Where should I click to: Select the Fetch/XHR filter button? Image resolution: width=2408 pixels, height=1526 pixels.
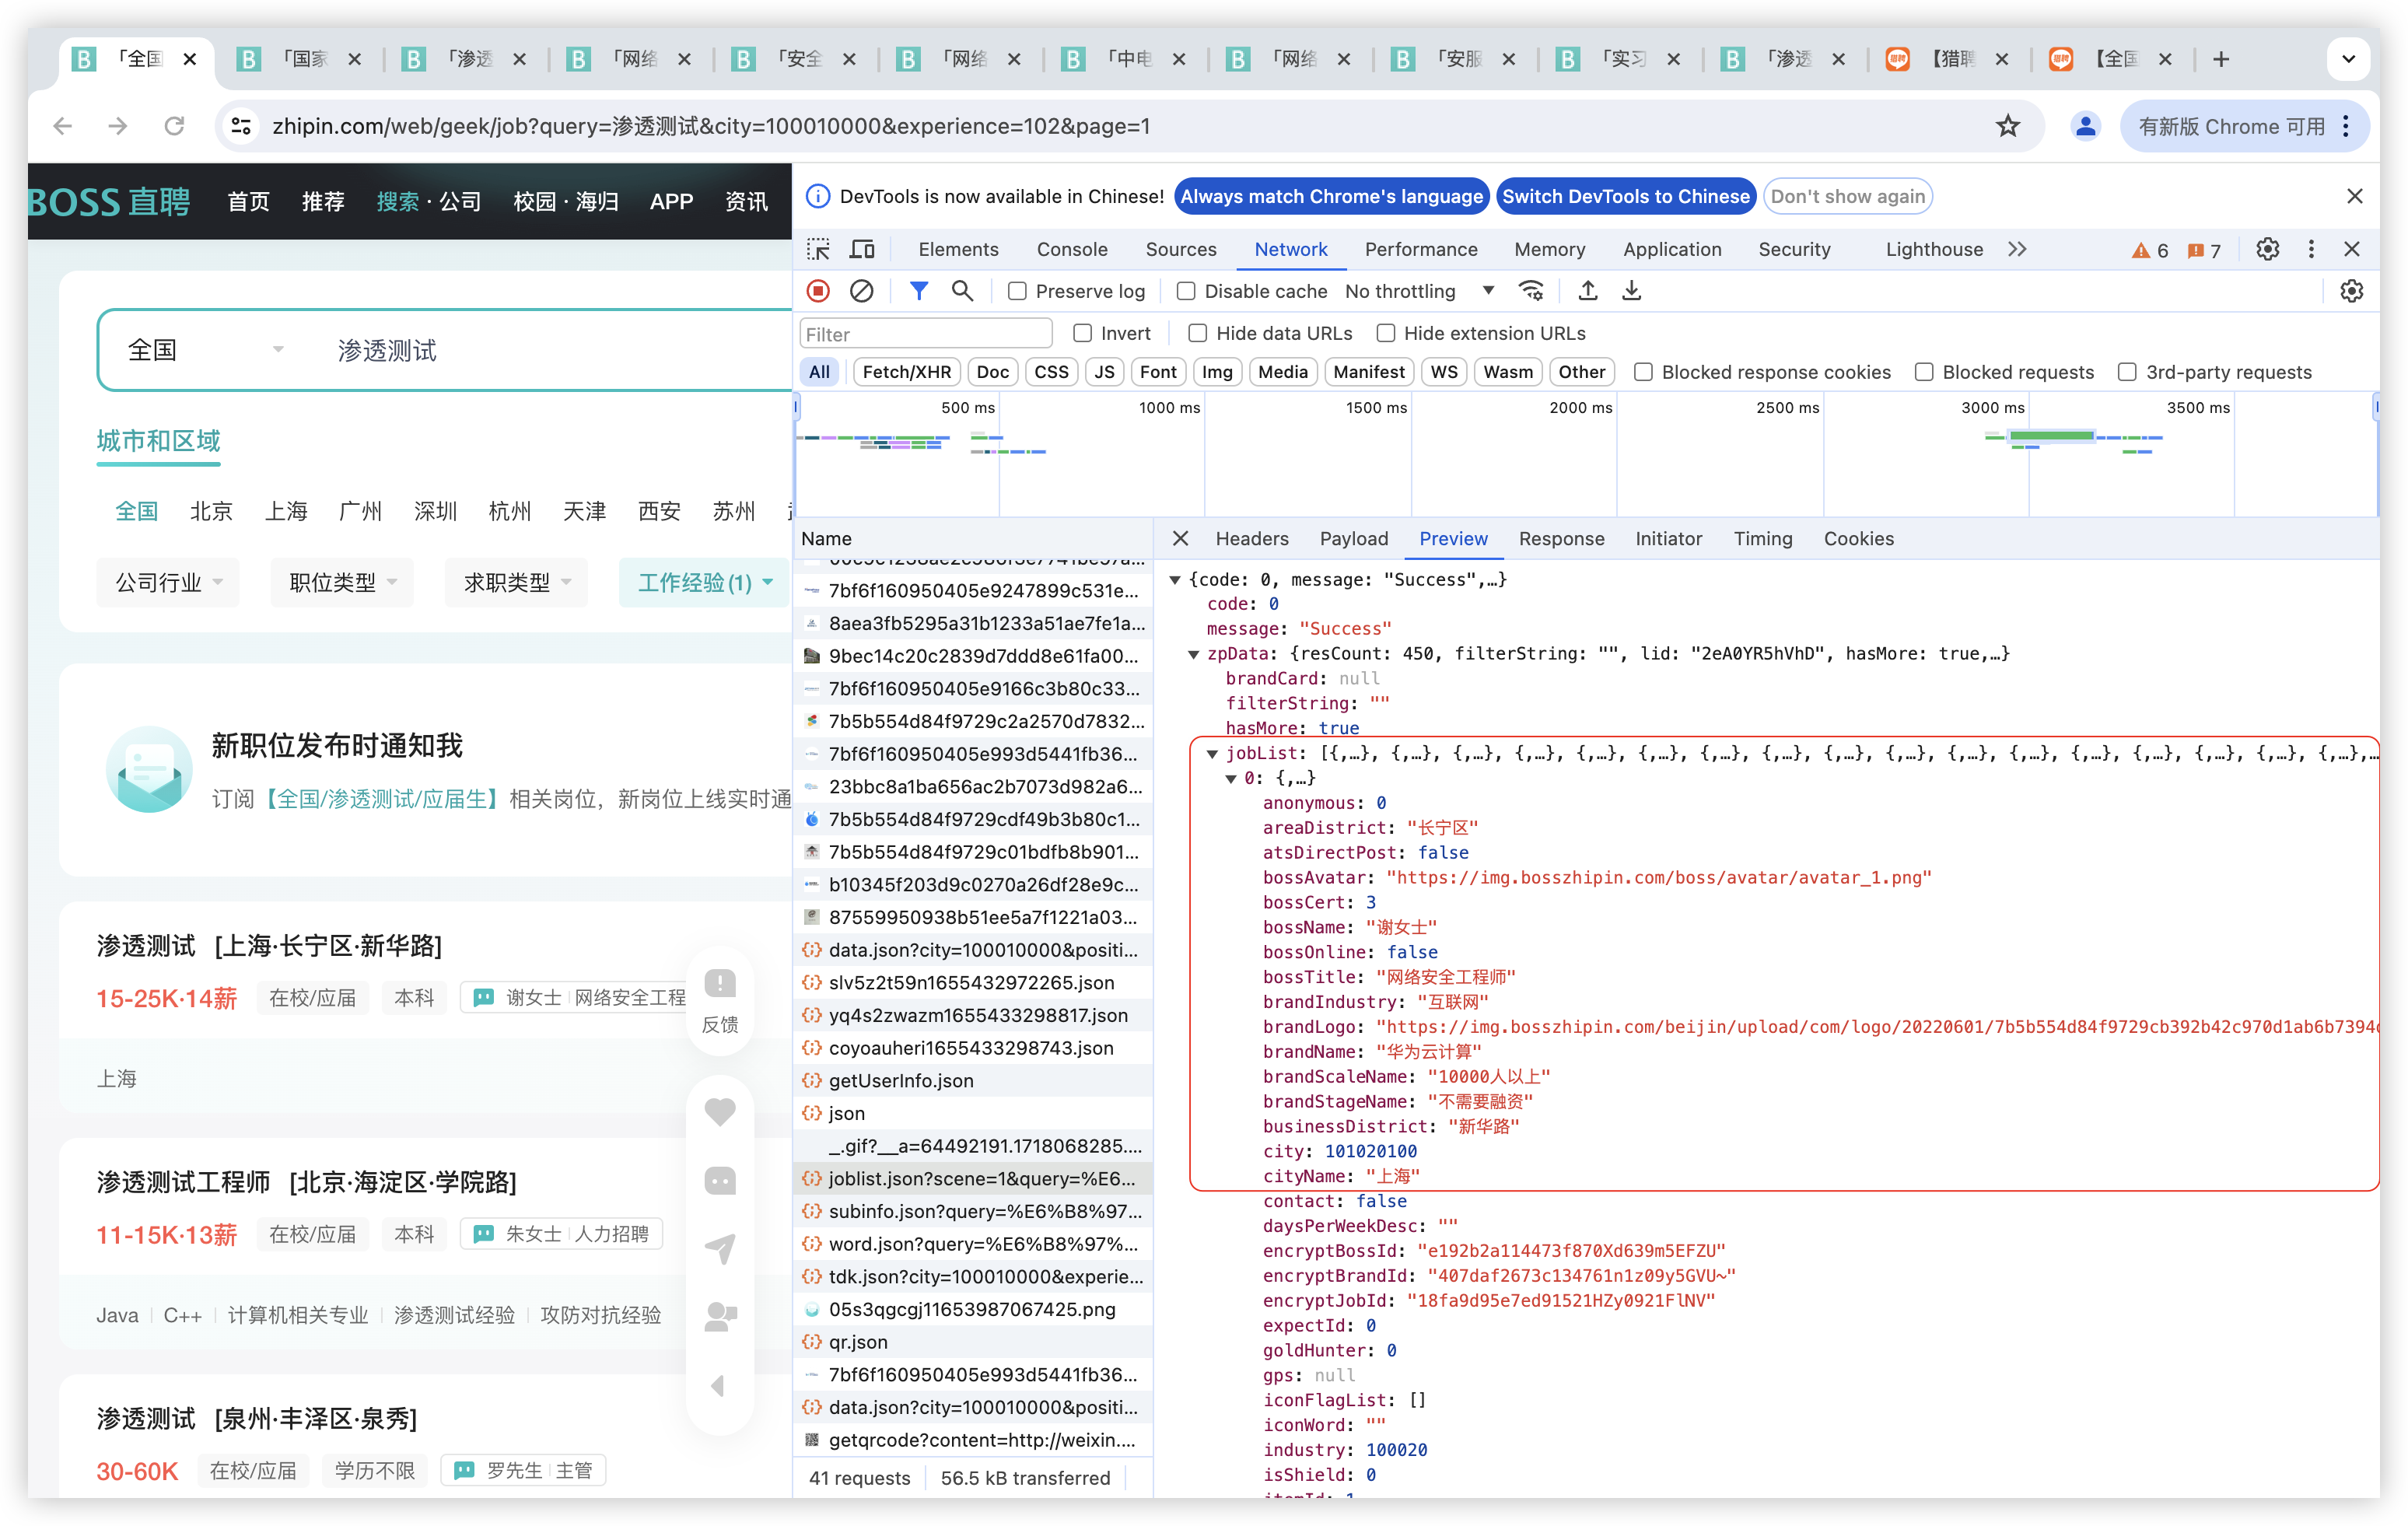[x=906, y=372]
